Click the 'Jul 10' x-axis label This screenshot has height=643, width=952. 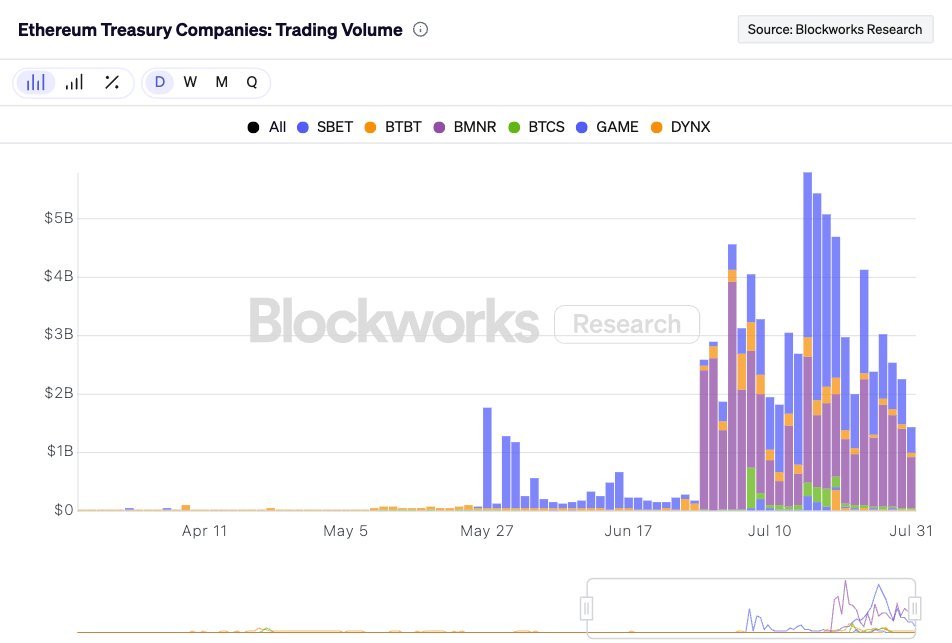(x=769, y=531)
